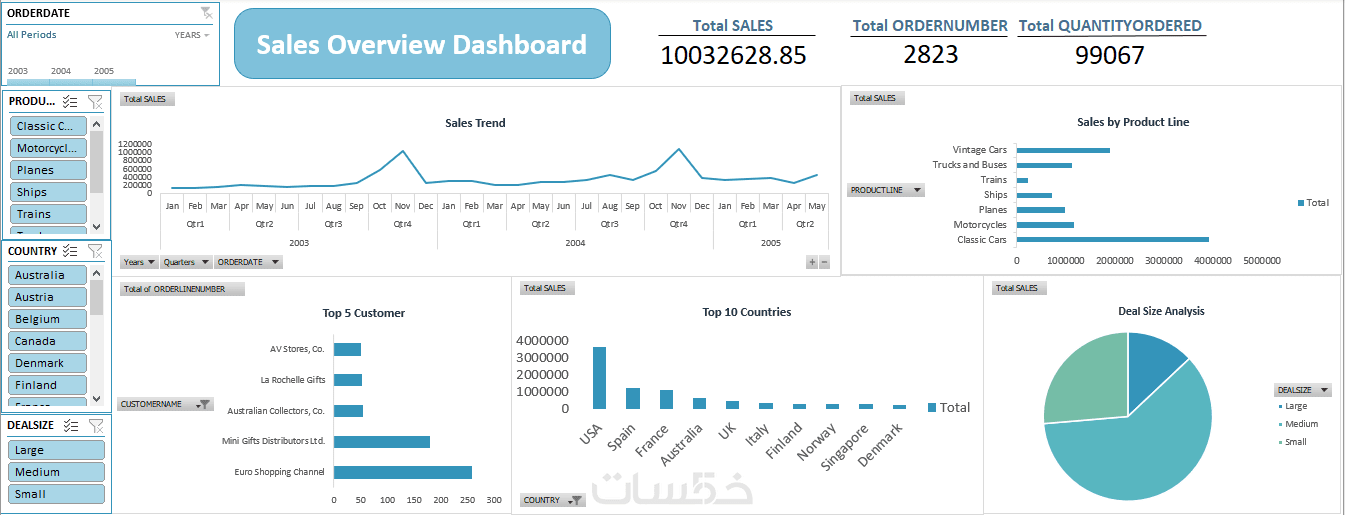
Task: Toggle Canada country filter
Action: (x=49, y=341)
